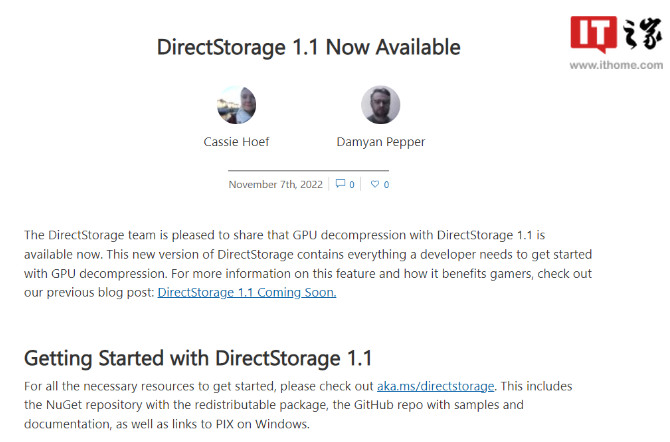The width and height of the screenshot is (670, 442).
Task: Click the November 7th, 2022 date
Action: coord(277,184)
